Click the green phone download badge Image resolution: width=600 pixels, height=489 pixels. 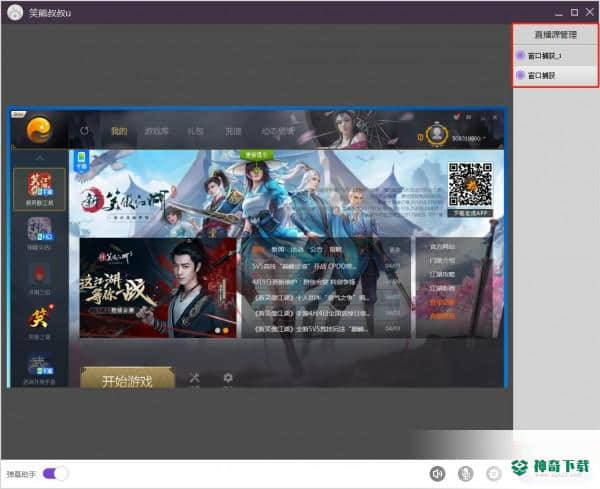pos(82,161)
